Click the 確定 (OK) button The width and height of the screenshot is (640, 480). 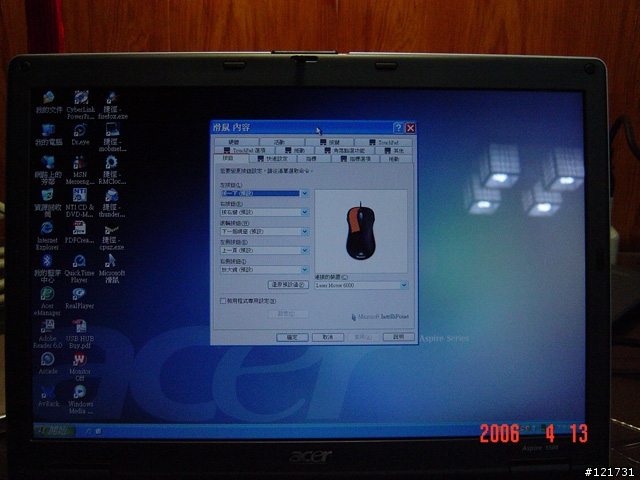[x=292, y=337]
